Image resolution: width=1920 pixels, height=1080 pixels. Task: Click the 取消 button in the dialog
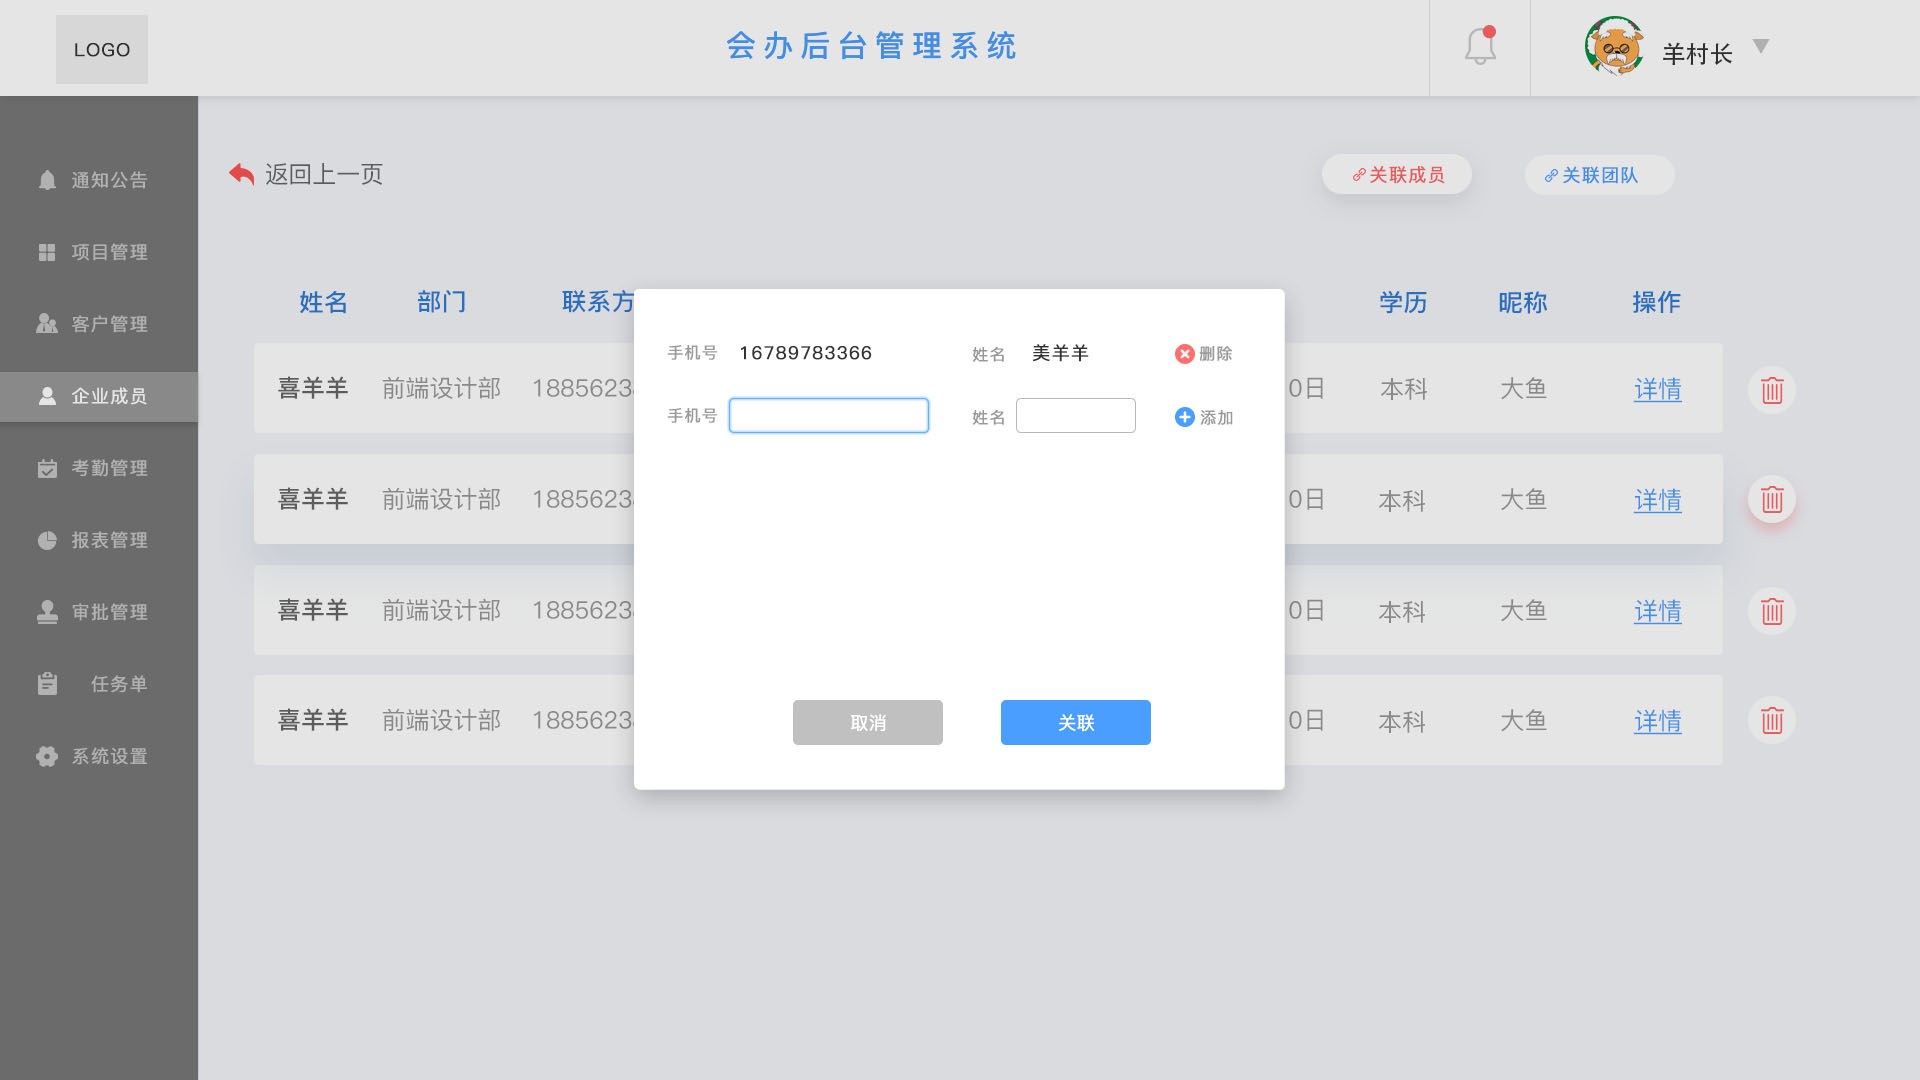coord(868,722)
